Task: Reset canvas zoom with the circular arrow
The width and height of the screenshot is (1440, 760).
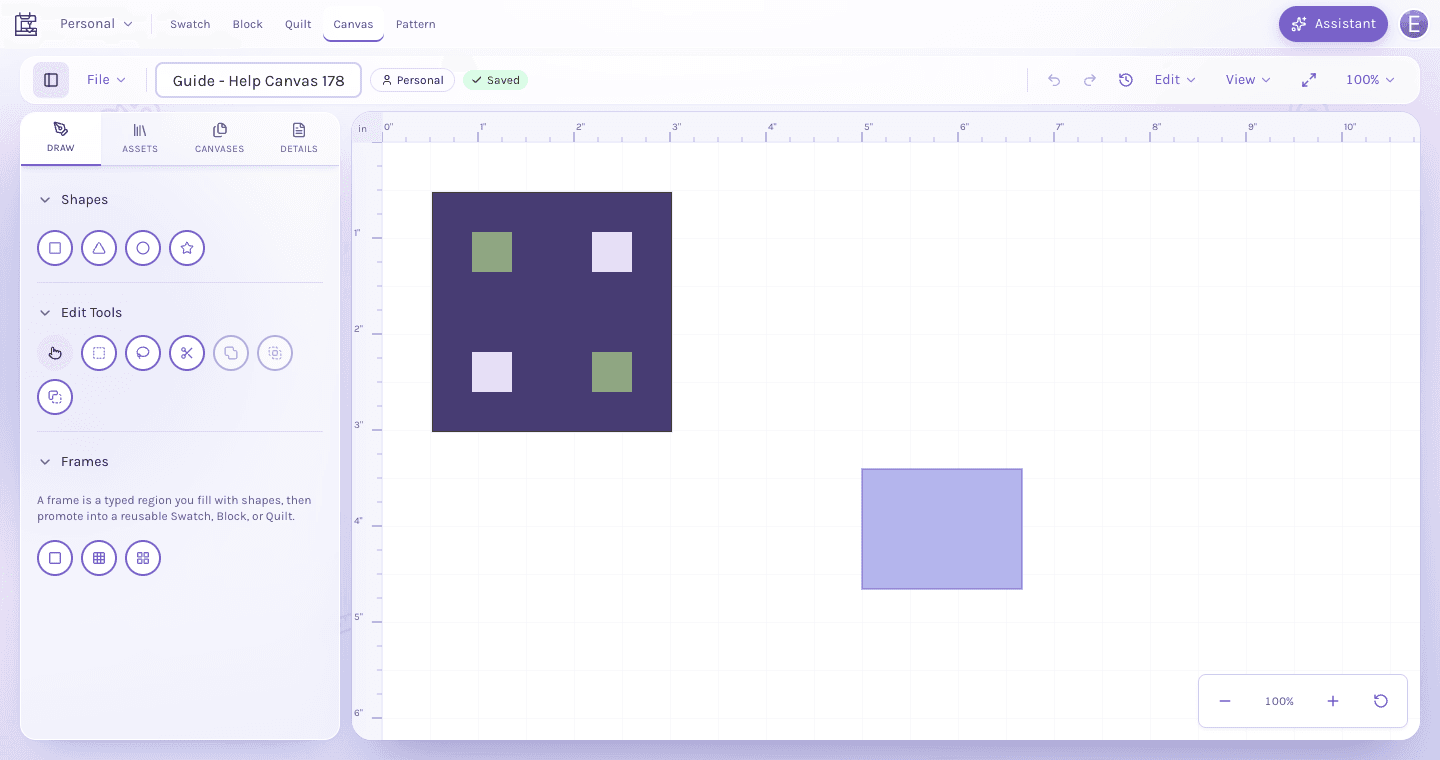Action: [x=1381, y=701]
